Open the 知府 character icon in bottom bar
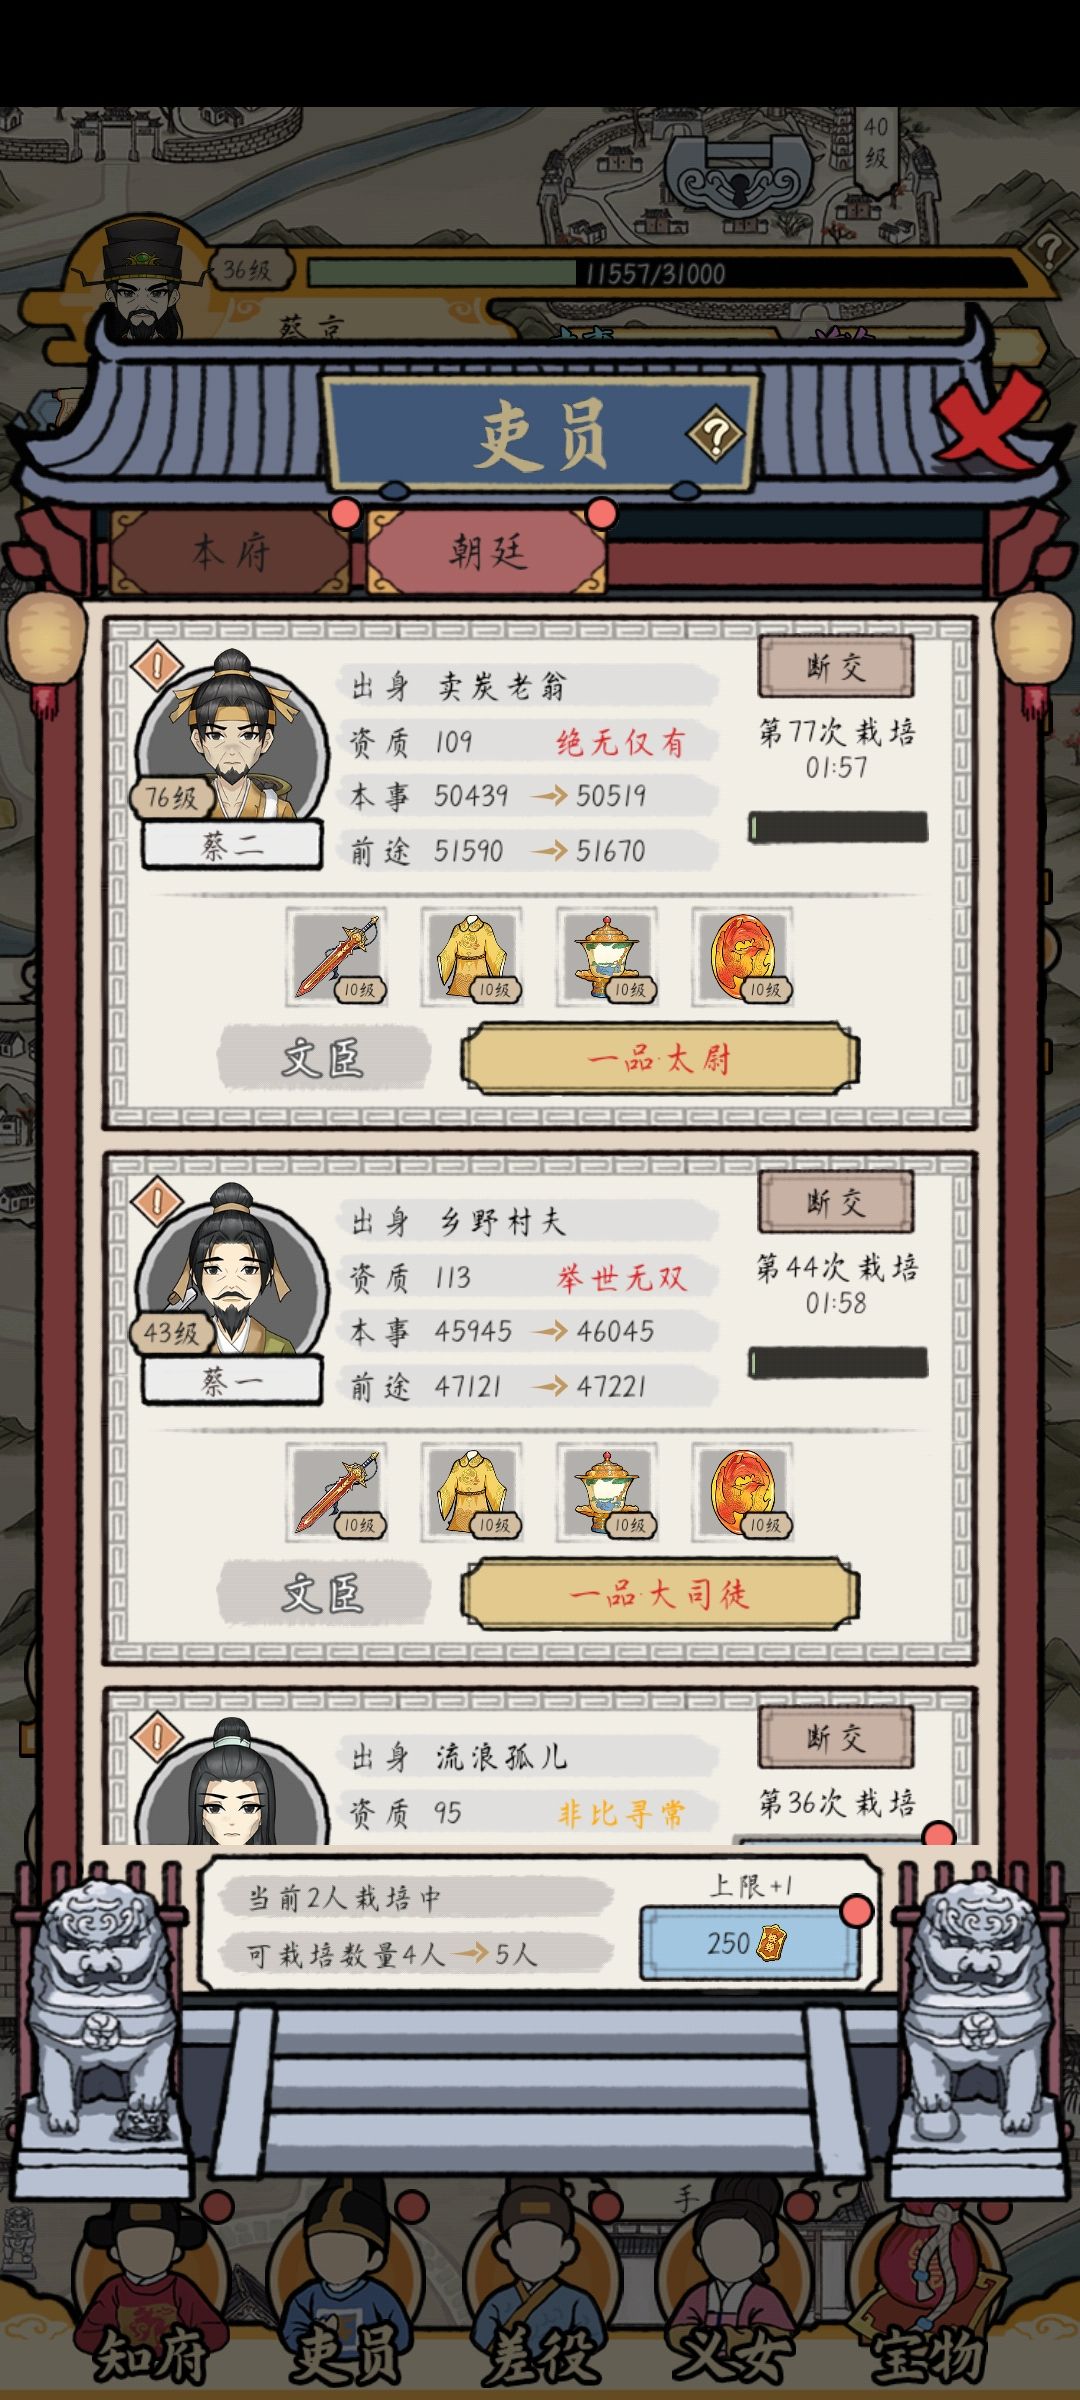Screen dimensions: 1080x2400 150,2290
